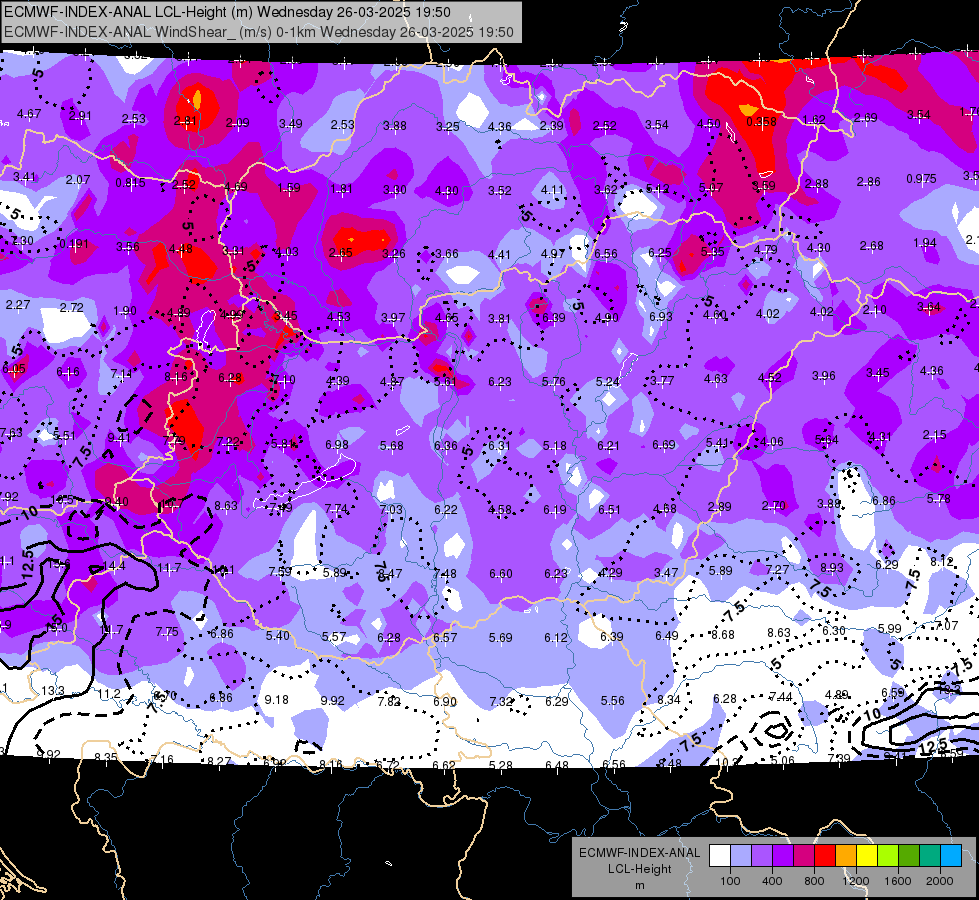
Task: Click the grid value 6.98
Action: pyautogui.click(x=337, y=445)
